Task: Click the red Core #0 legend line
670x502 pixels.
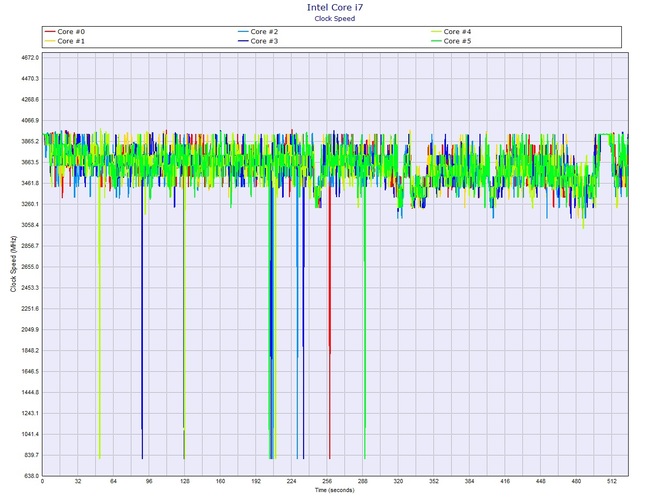Action: (50, 32)
